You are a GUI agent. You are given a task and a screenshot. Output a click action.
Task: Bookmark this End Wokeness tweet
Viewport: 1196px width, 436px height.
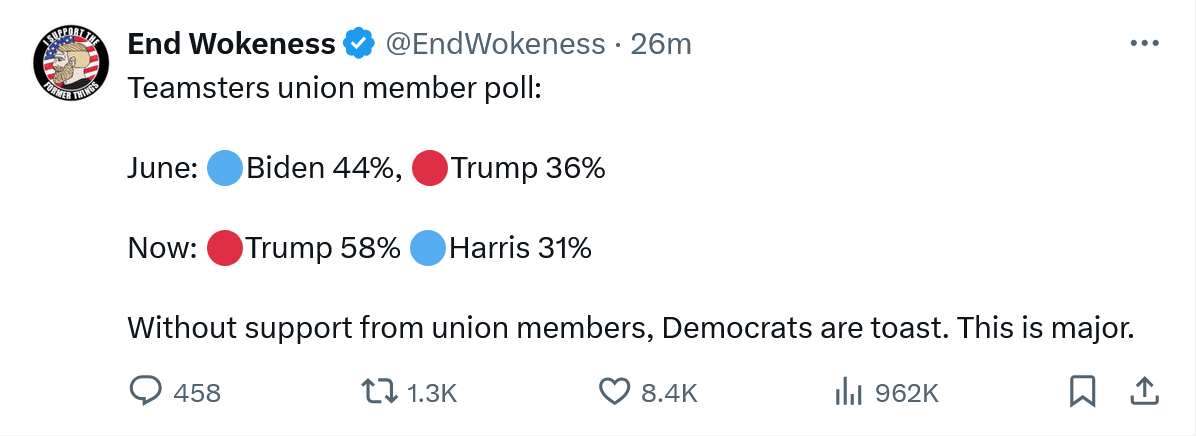coord(1083,392)
